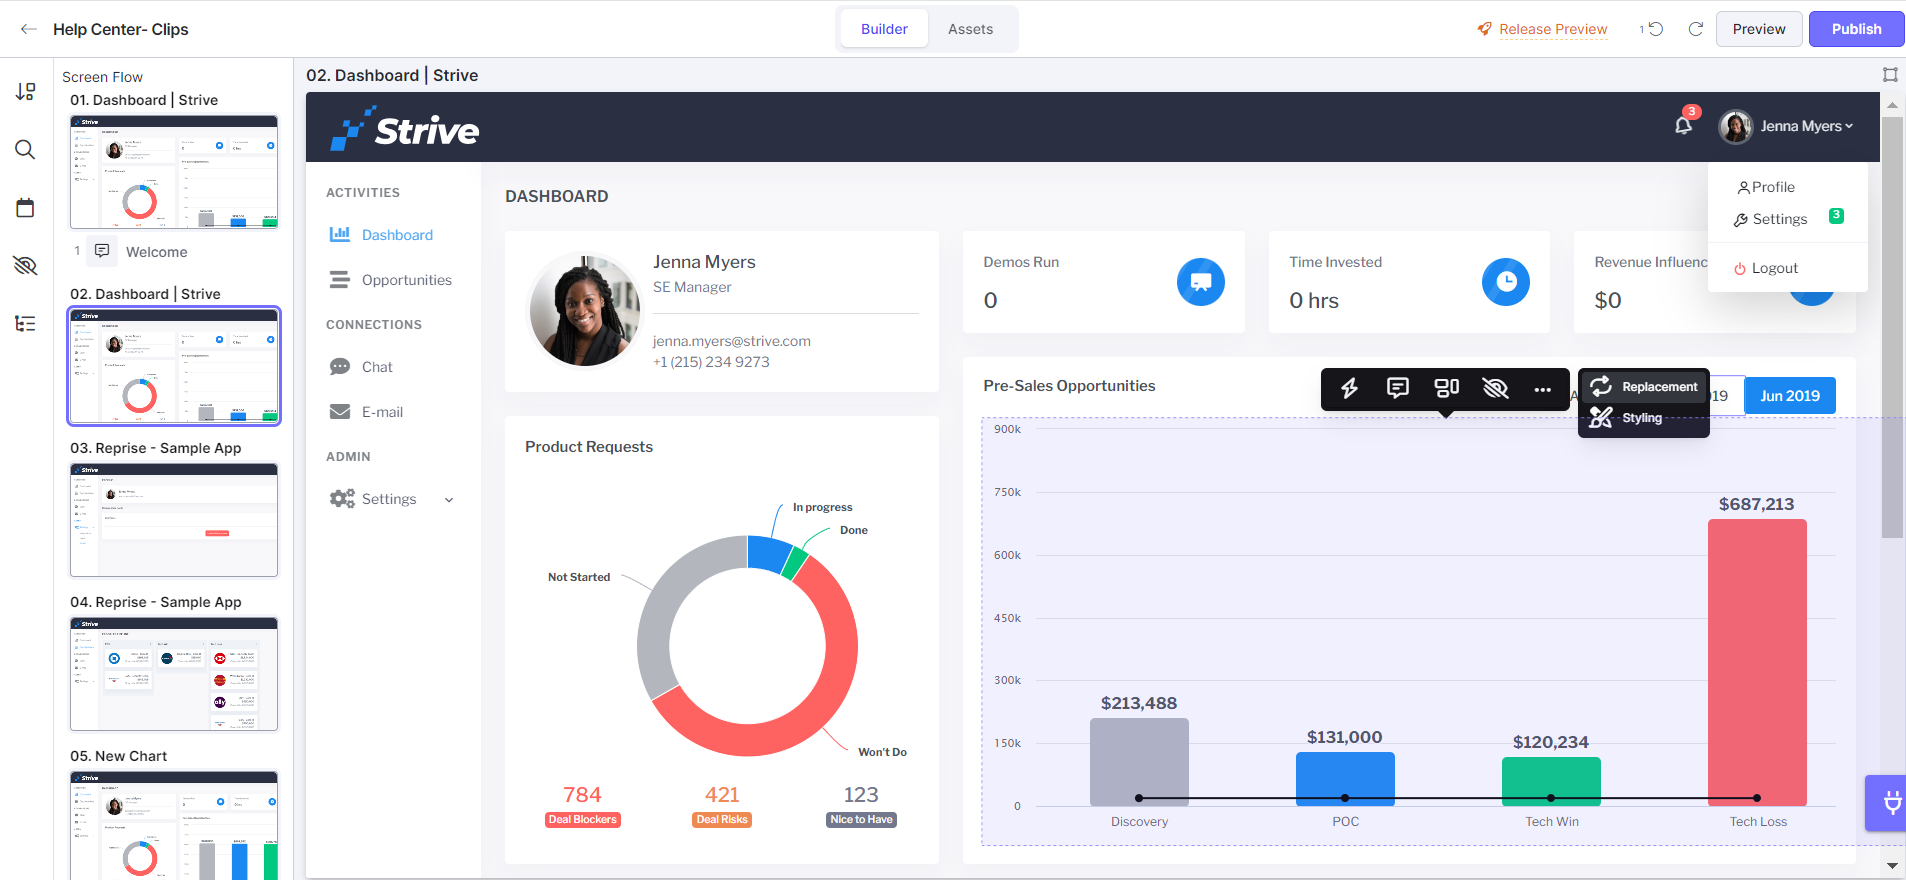This screenshot has width=1906, height=880.
Task: Switch to the Assets tab
Action: tap(970, 29)
